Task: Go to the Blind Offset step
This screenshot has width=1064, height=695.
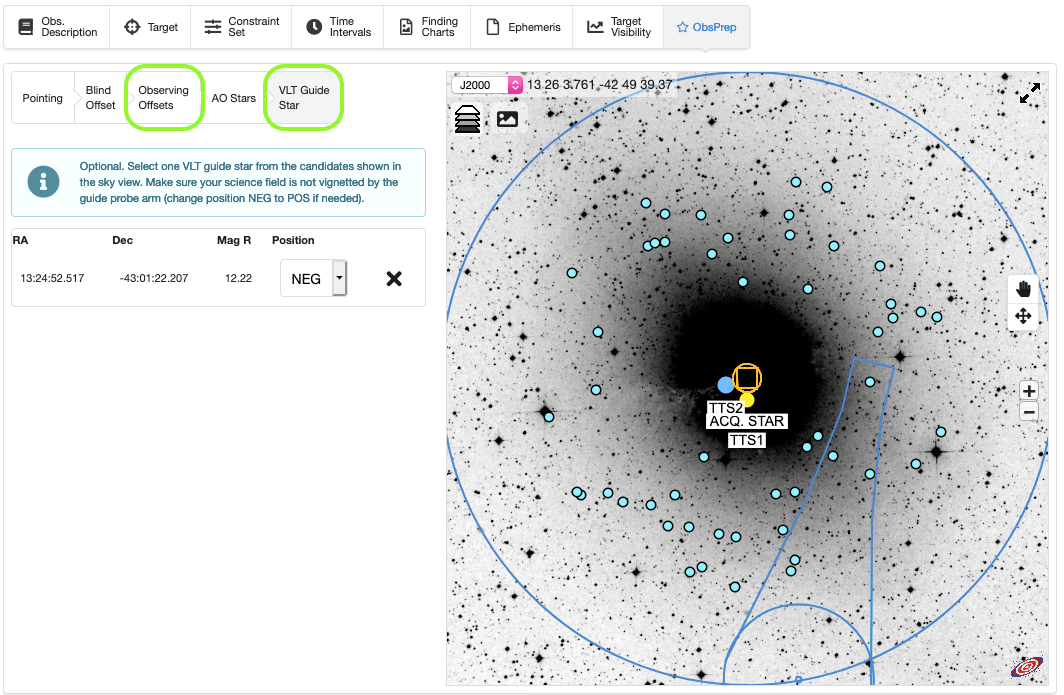Action: 100,98
